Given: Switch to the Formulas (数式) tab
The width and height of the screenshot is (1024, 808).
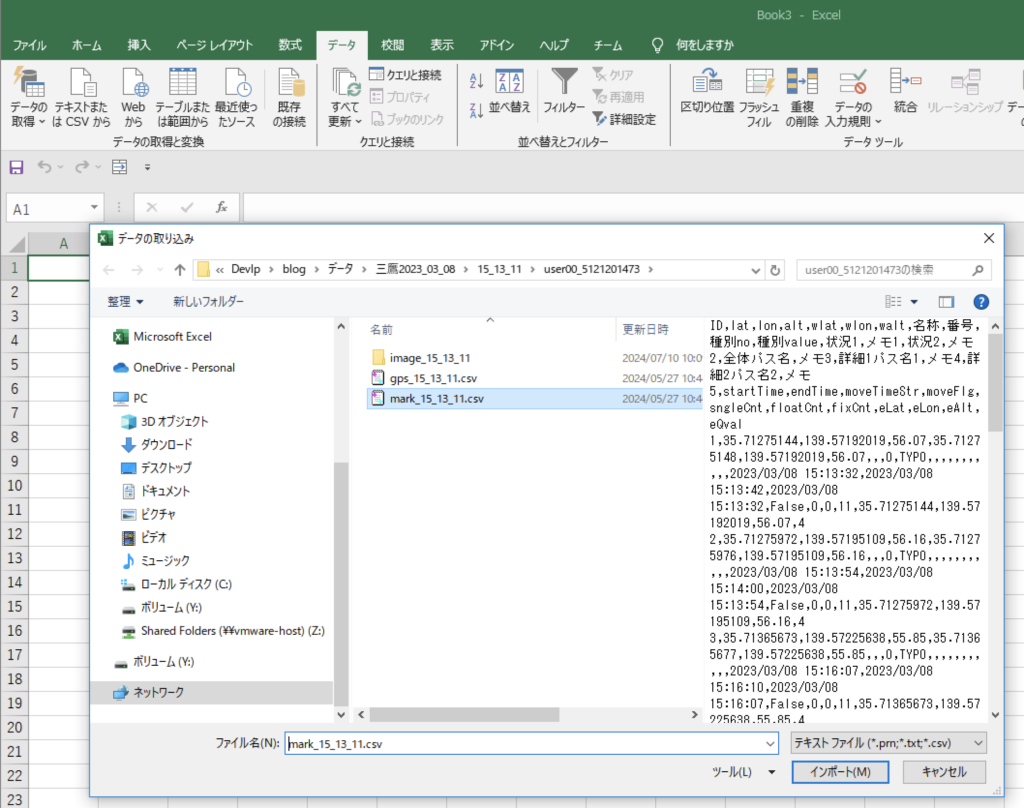Looking at the screenshot, I should (290, 45).
